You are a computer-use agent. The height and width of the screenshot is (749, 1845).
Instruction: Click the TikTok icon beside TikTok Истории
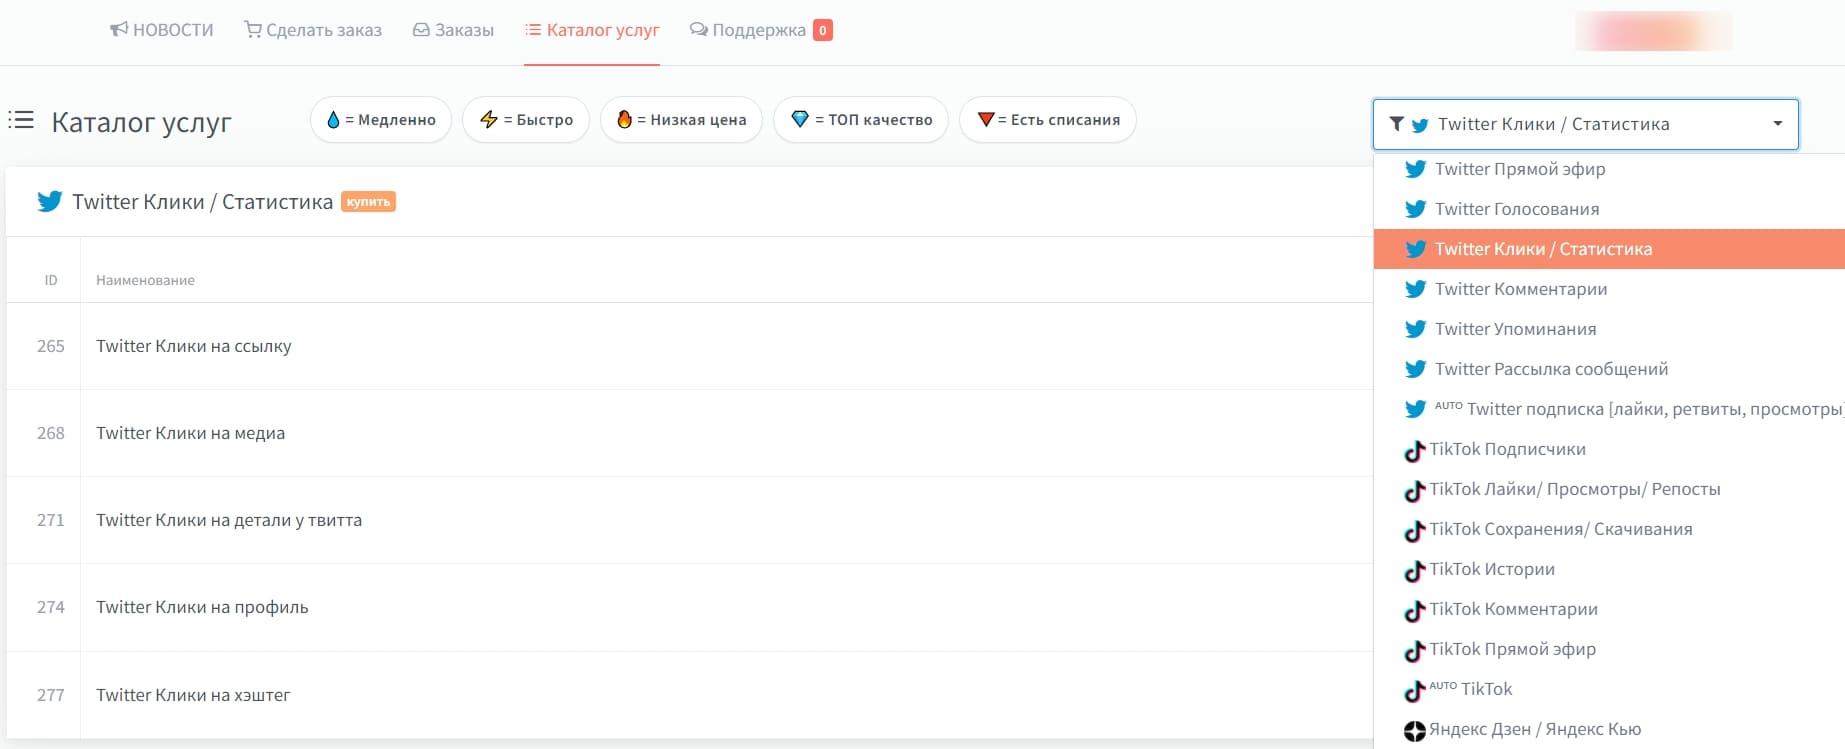pos(1415,571)
